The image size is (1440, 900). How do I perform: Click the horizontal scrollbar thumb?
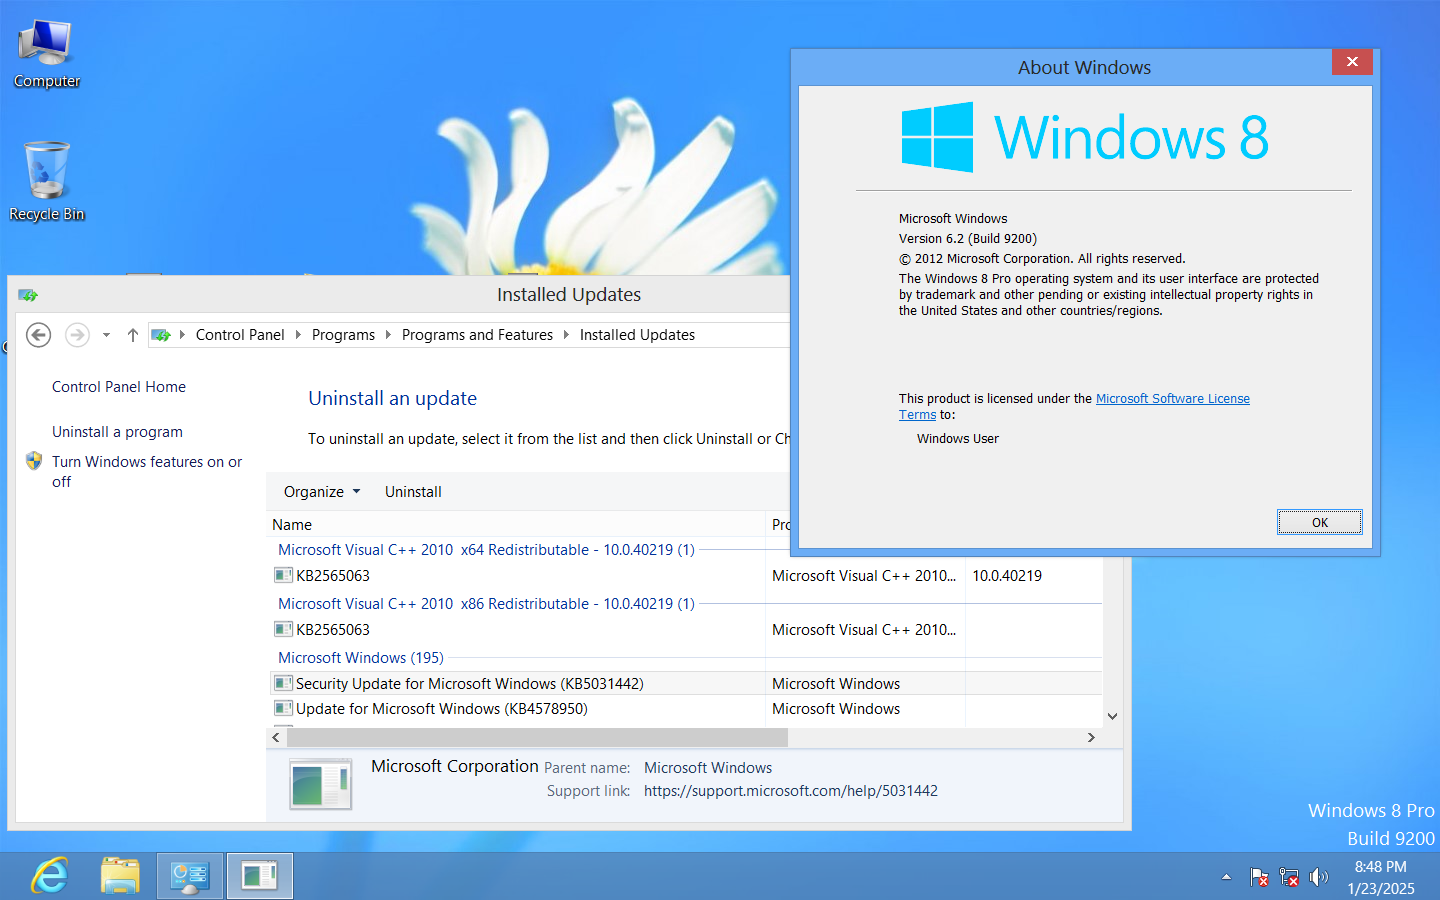tap(537, 737)
